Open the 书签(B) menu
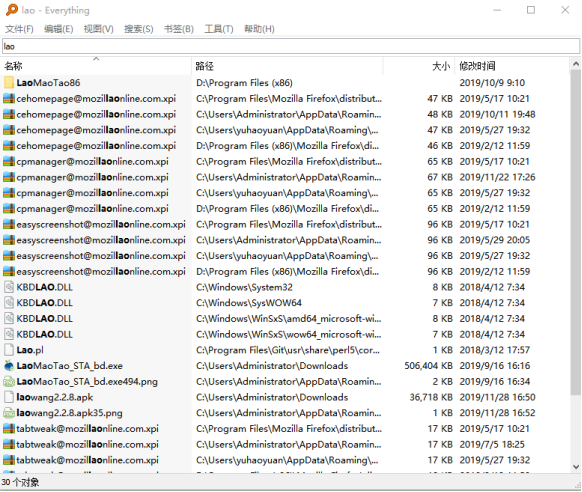Viewport: 582px width, 492px height. (x=179, y=29)
